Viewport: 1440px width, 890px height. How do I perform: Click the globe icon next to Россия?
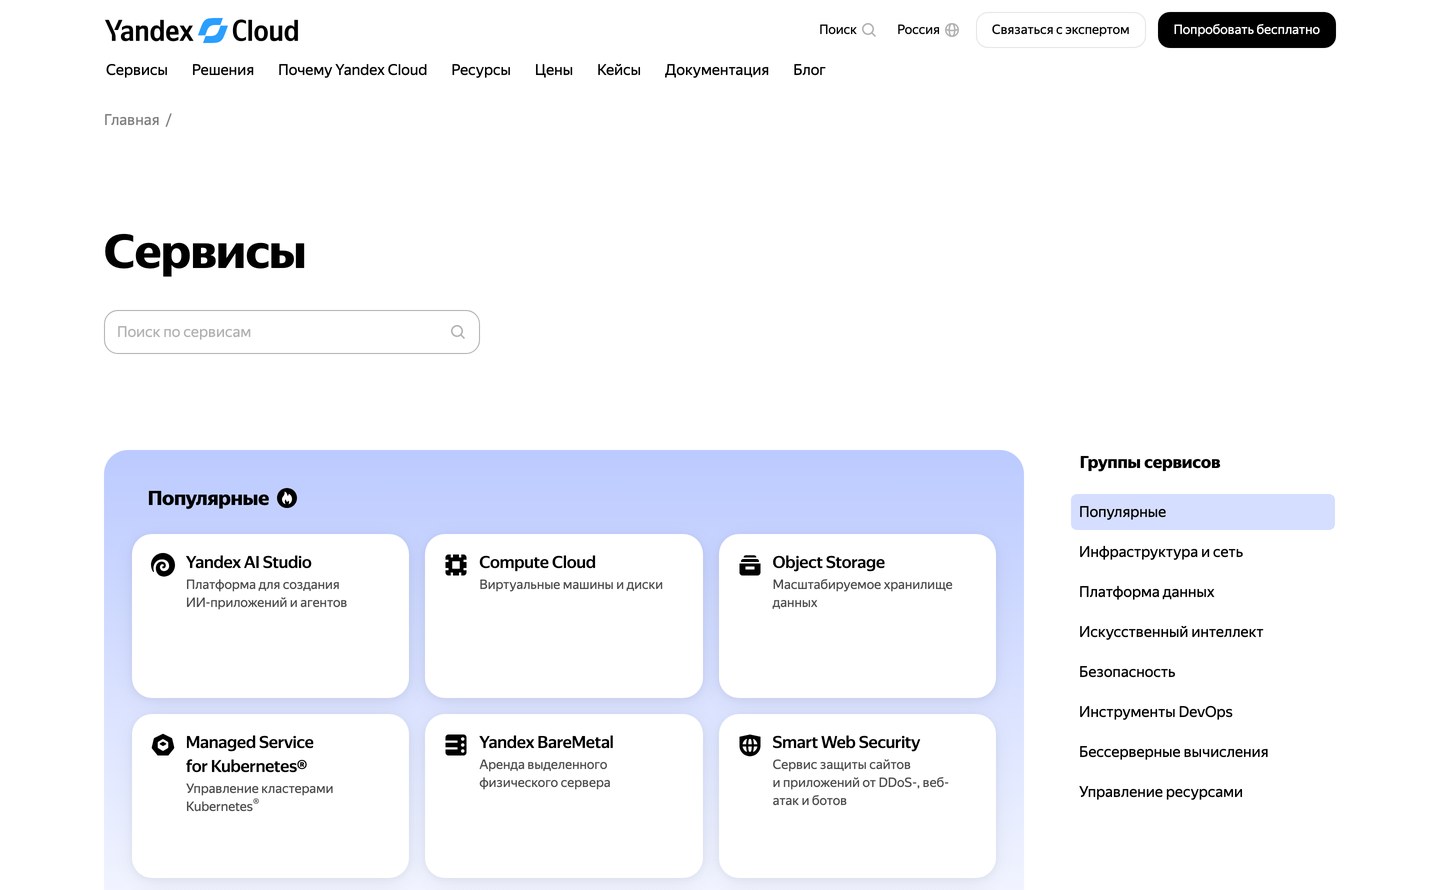pyautogui.click(x=952, y=30)
